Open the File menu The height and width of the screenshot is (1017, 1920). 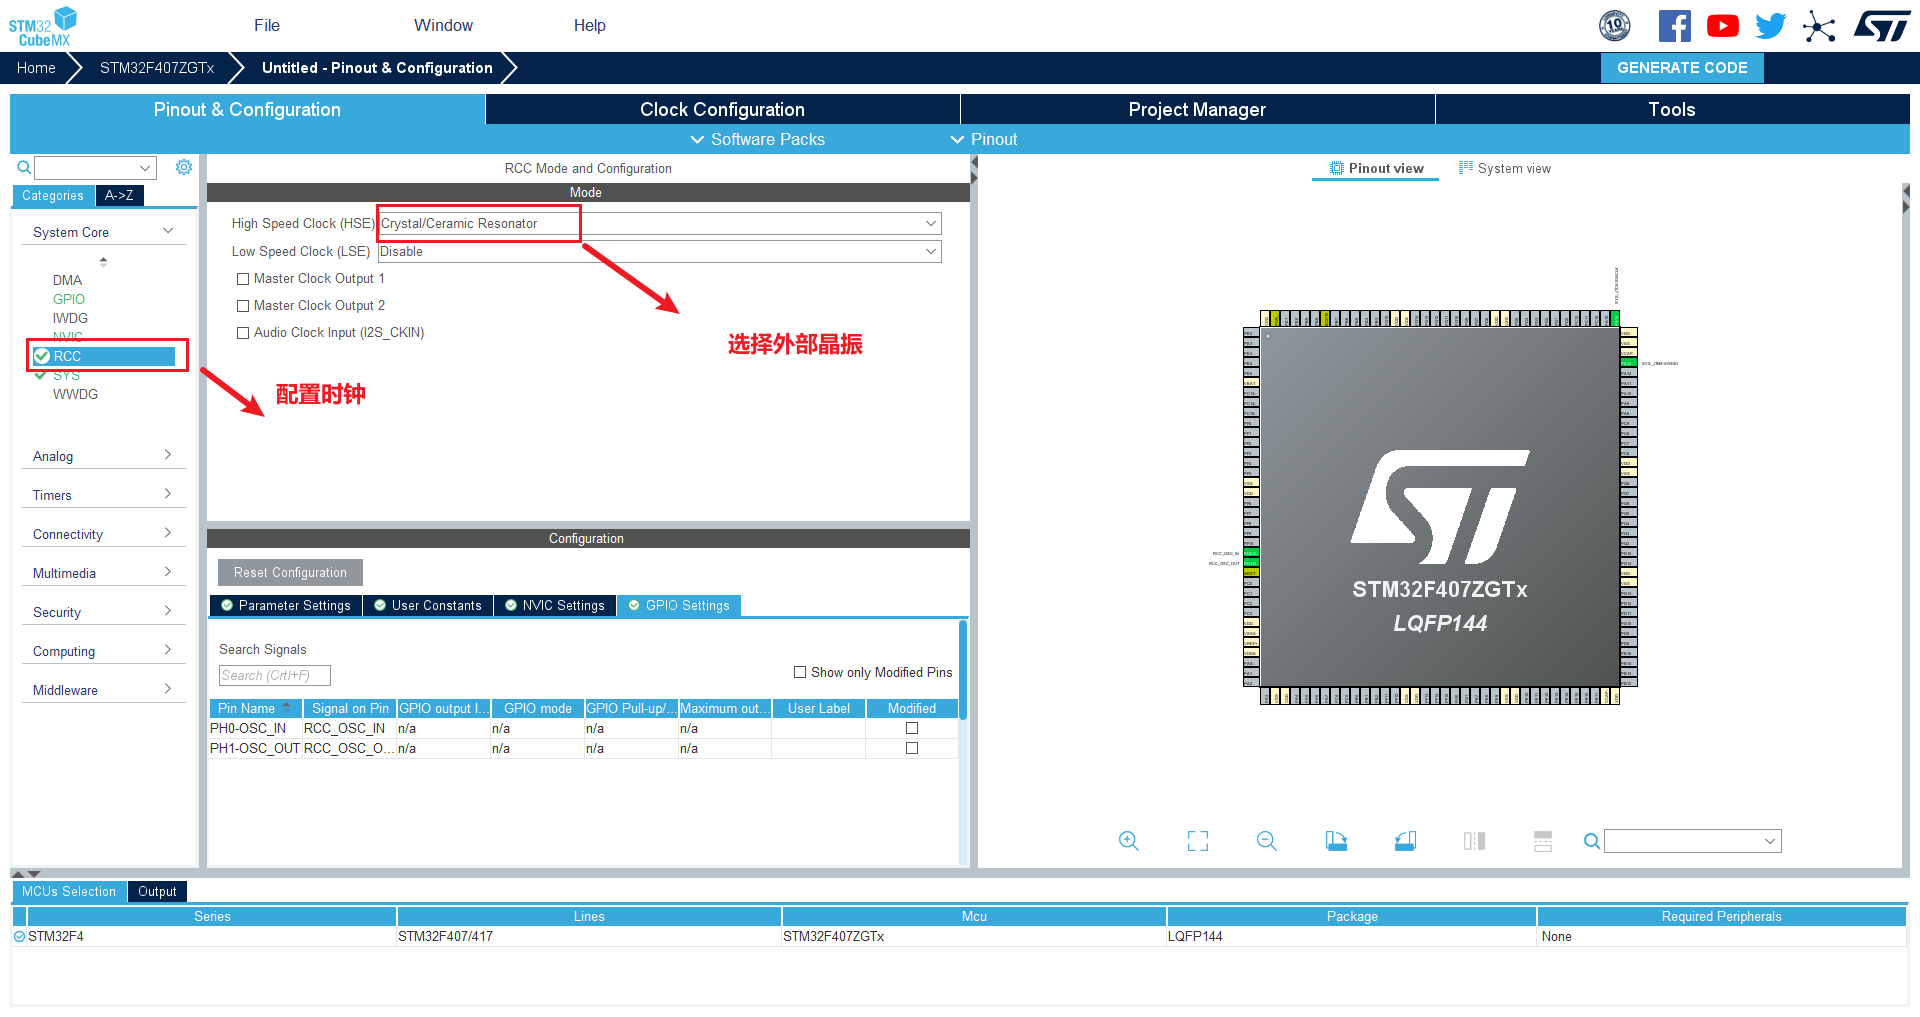(x=267, y=26)
